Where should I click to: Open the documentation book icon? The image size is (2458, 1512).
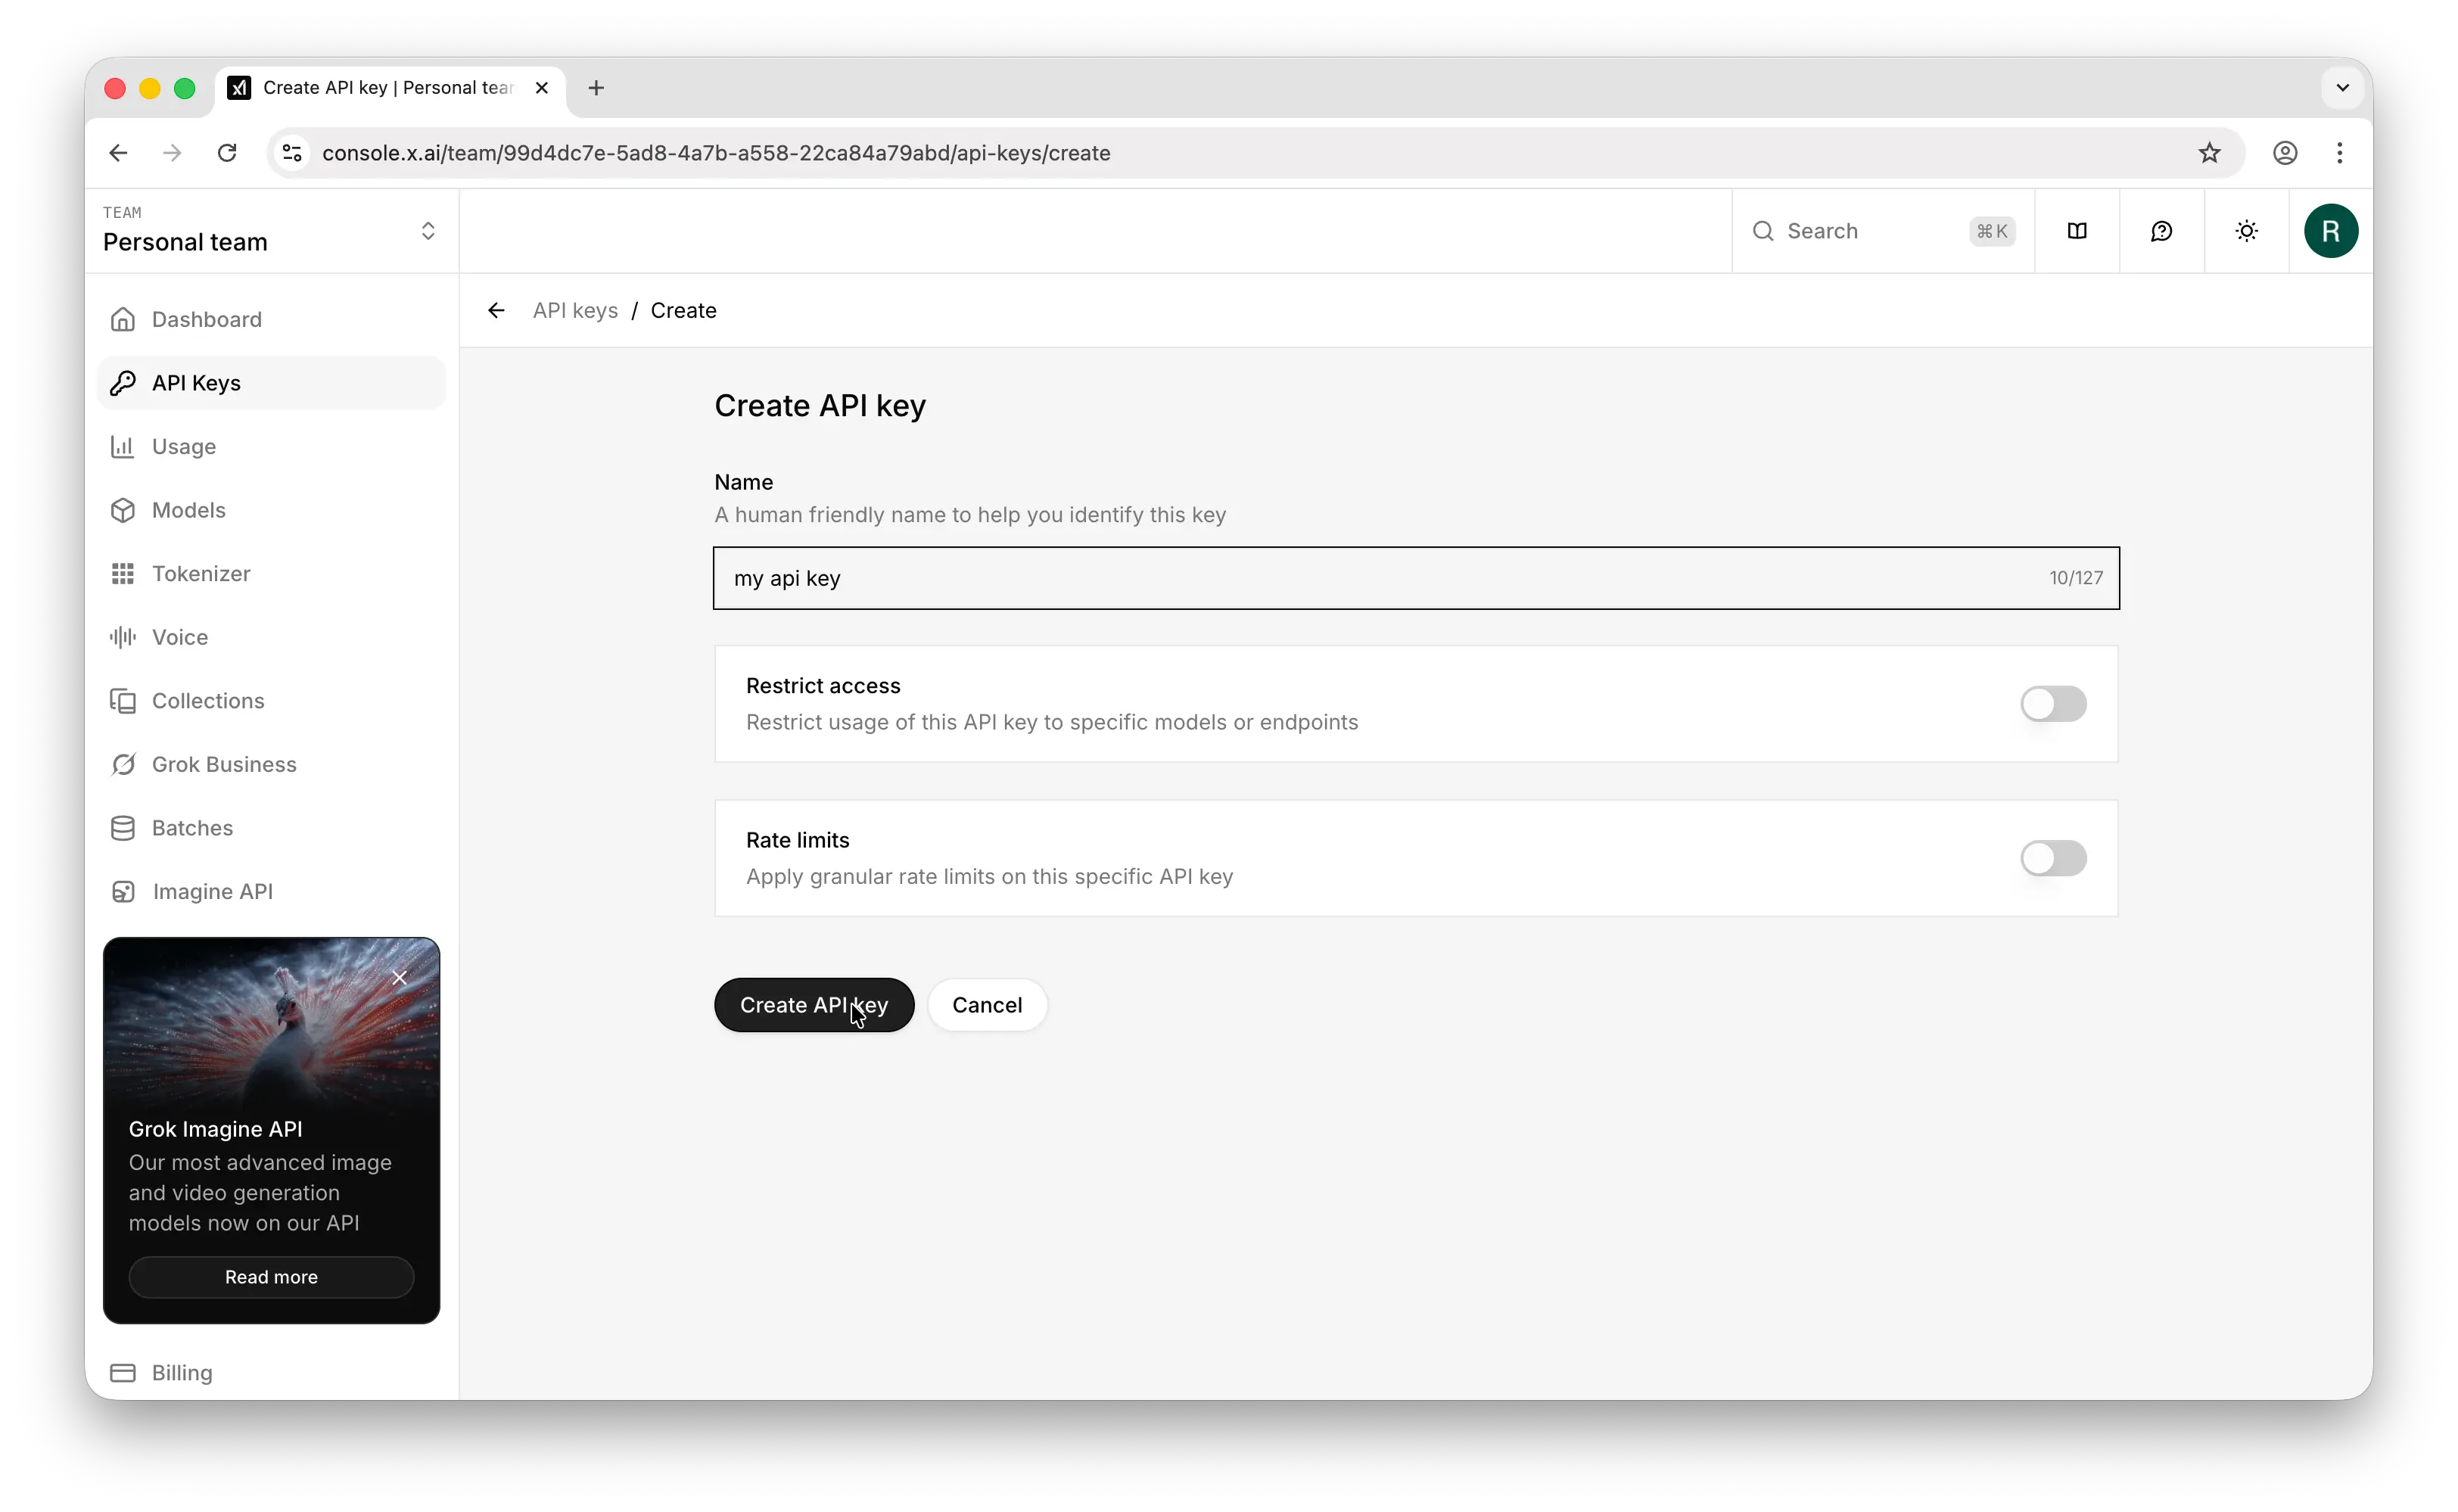coord(2077,230)
